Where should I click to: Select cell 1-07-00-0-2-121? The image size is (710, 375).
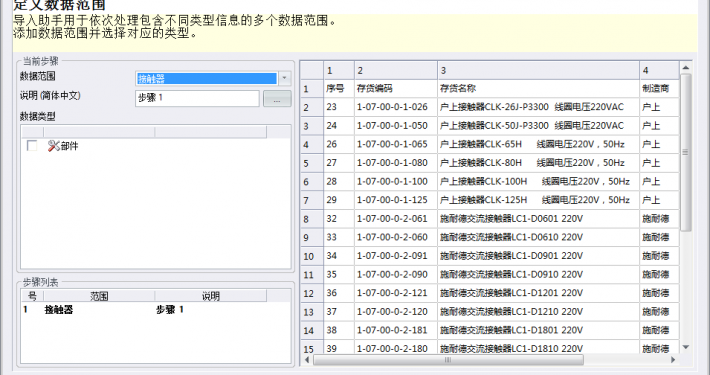pyautogui.click(x=396, y=293)
